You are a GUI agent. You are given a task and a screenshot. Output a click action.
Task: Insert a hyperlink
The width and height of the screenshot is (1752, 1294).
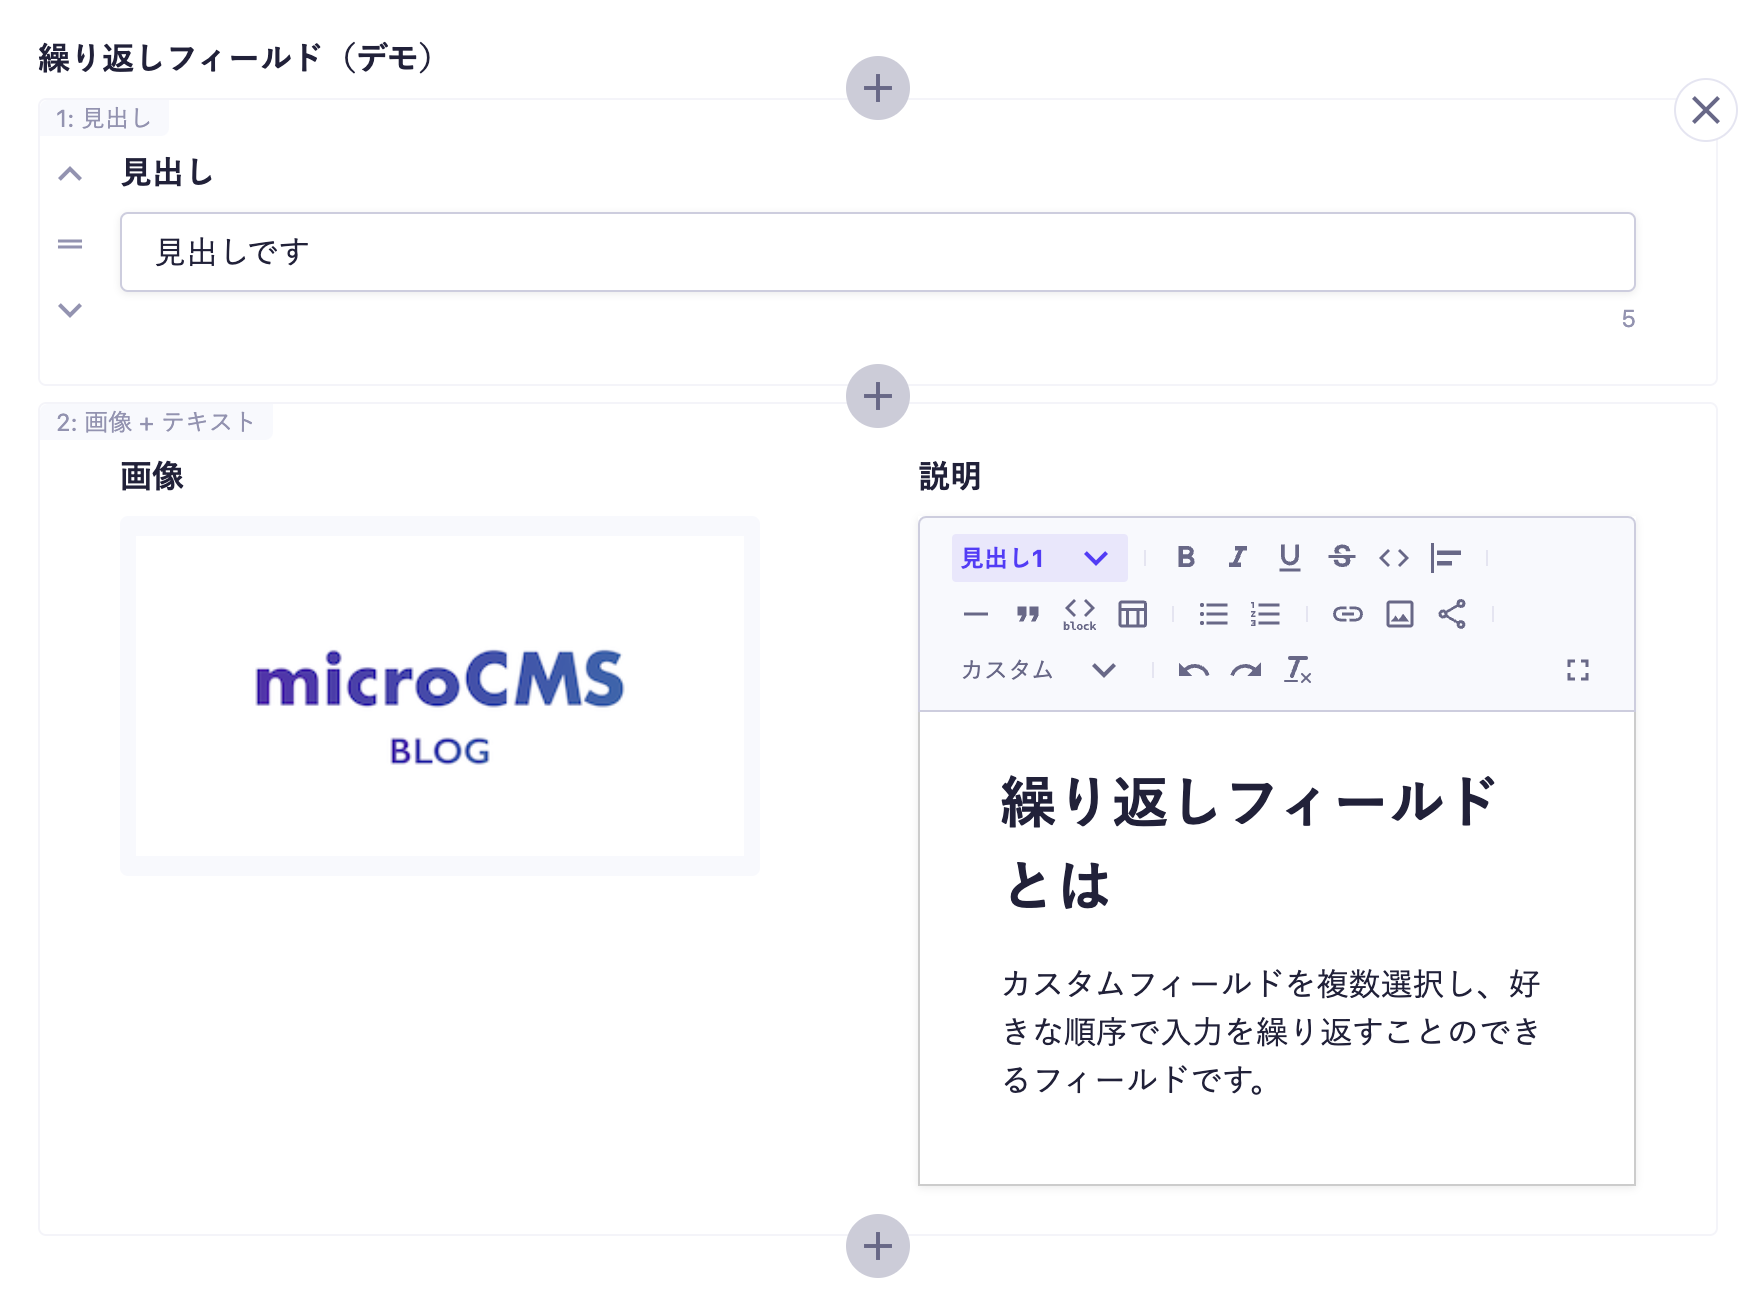(1348, 614)
